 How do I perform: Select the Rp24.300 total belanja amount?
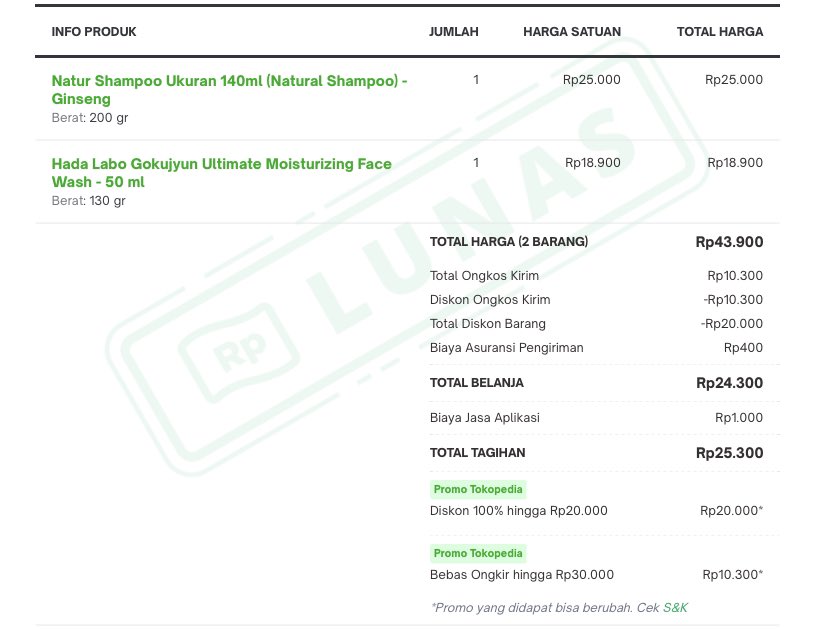click(729, 383)
